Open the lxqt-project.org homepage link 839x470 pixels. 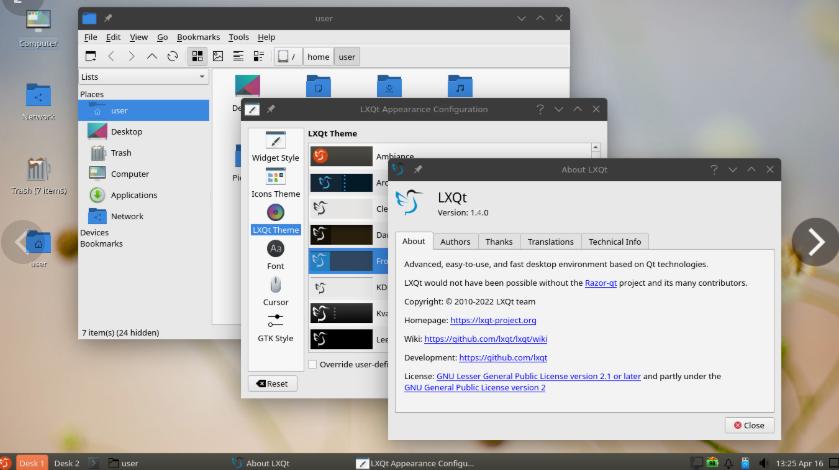[493, 320]
